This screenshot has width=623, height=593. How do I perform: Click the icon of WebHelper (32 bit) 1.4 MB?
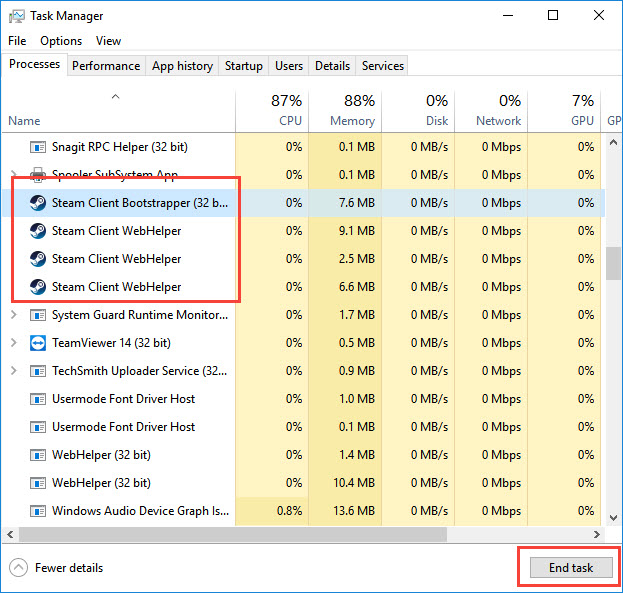tap(38, 455)
